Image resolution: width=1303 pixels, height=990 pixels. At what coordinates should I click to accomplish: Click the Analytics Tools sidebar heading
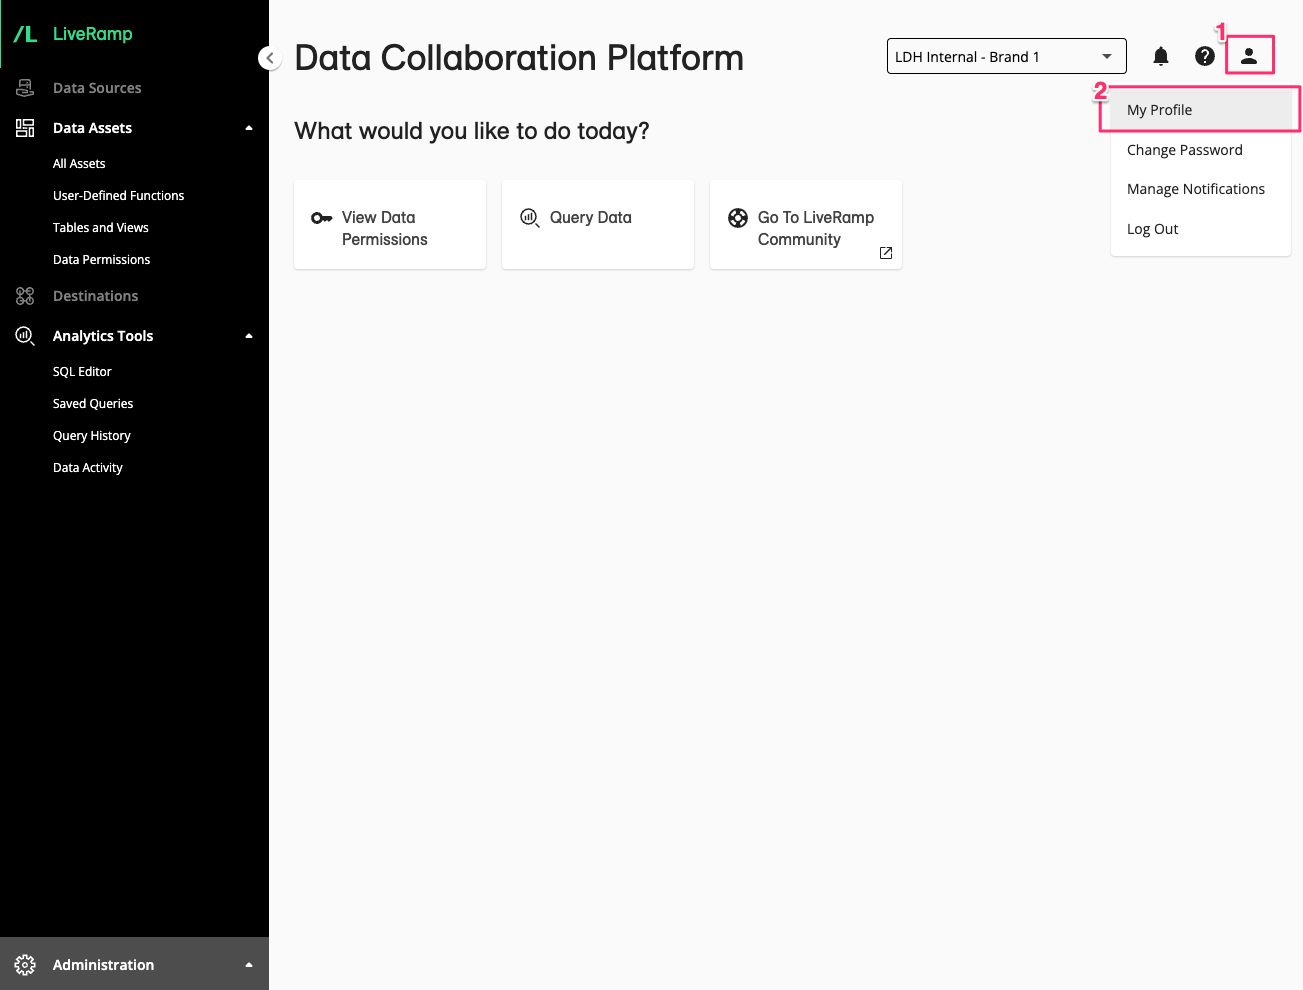point(103,336)
